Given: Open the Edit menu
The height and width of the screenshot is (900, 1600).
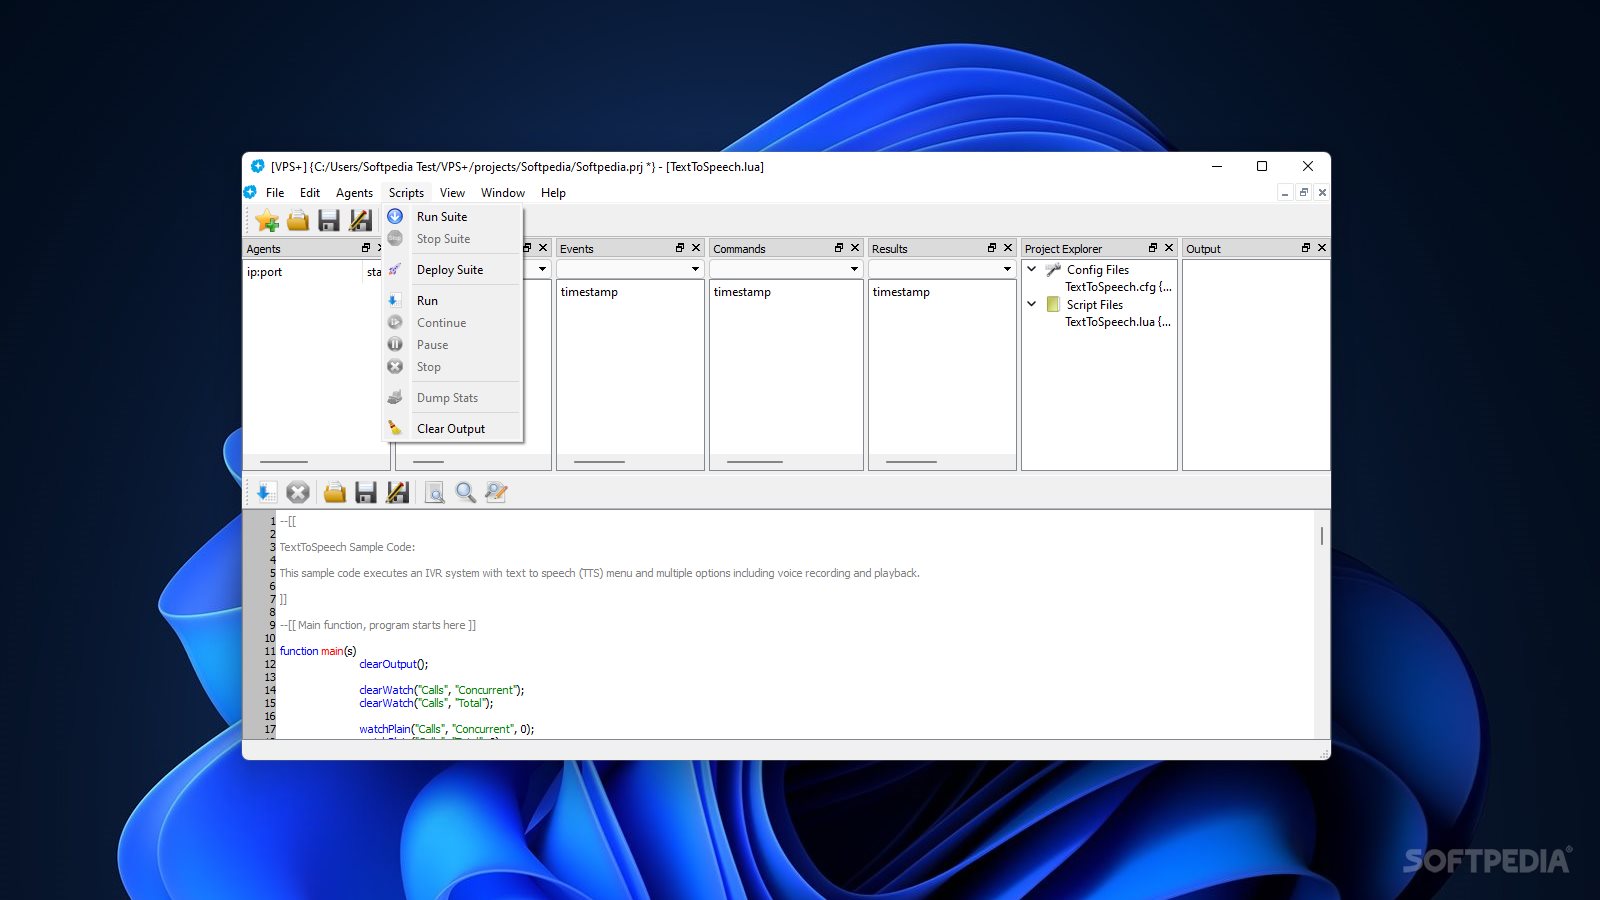Looking at the screenshot, I should point(310,193).
